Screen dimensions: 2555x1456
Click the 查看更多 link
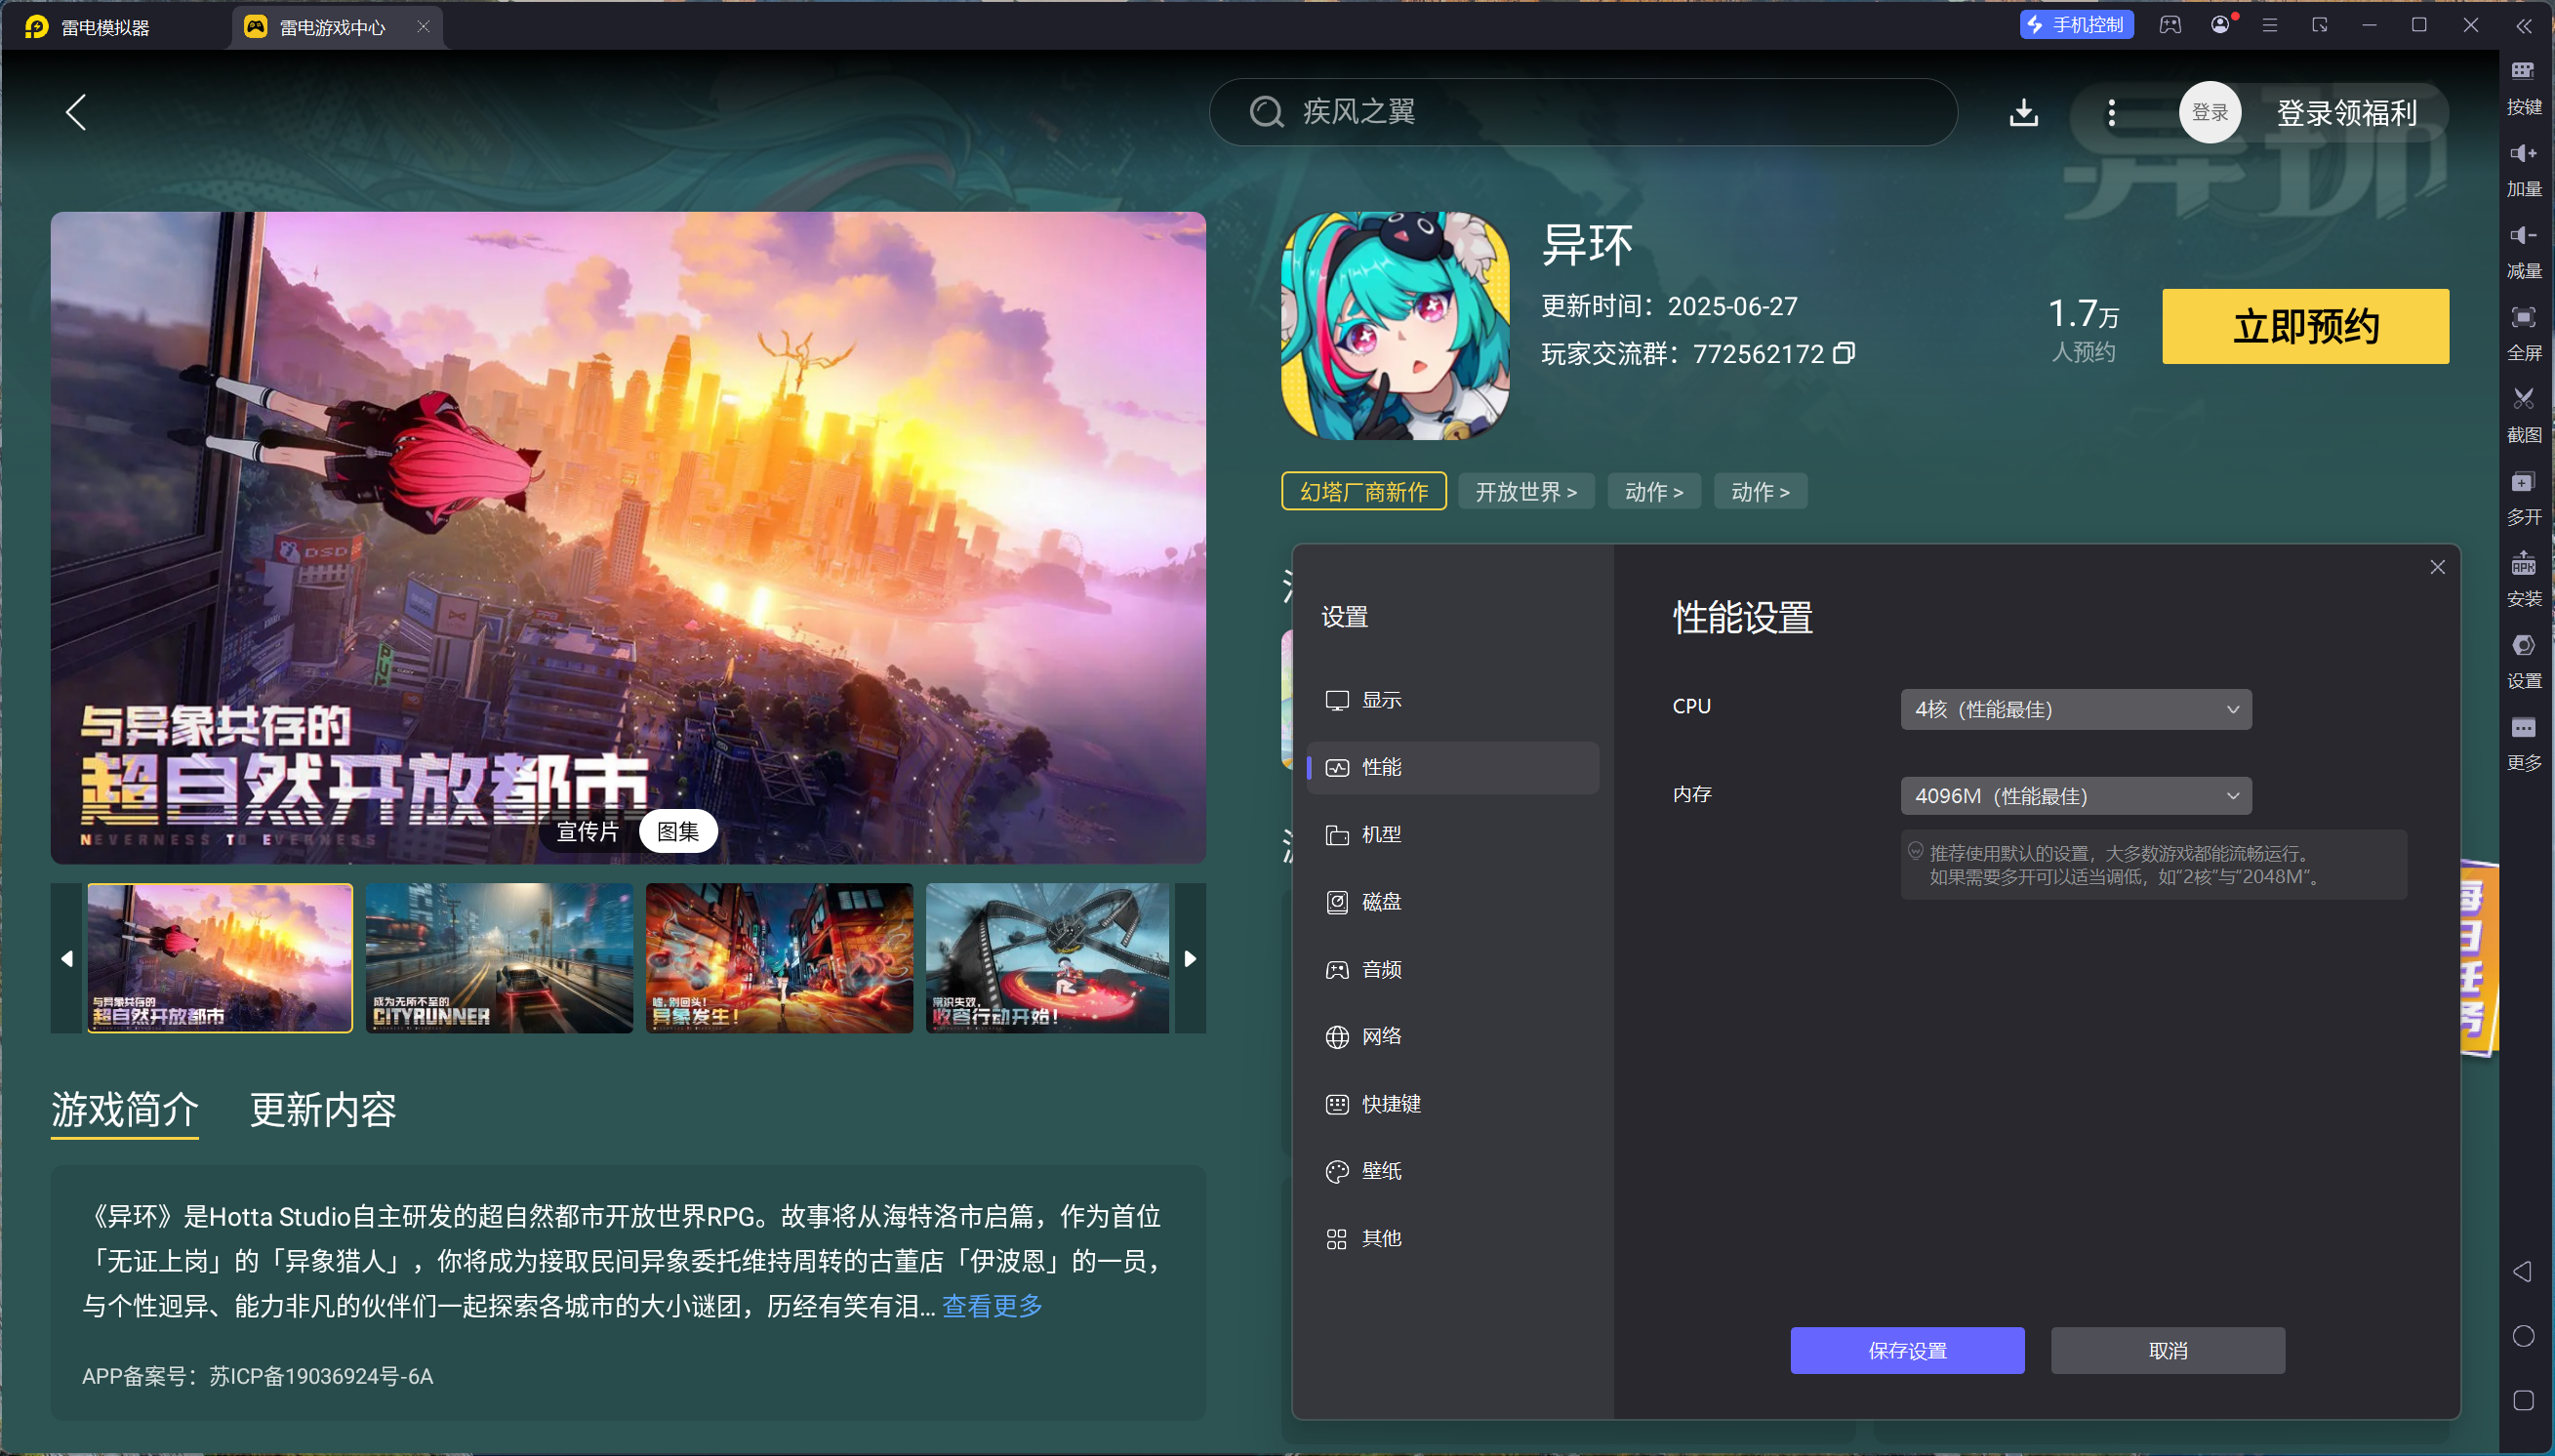[x=992, y=1306]
